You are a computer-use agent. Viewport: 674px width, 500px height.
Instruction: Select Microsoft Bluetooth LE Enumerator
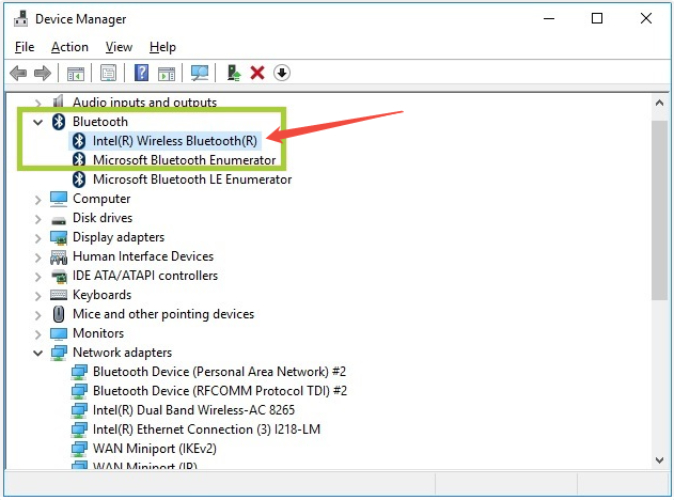(x=192, y=179)
